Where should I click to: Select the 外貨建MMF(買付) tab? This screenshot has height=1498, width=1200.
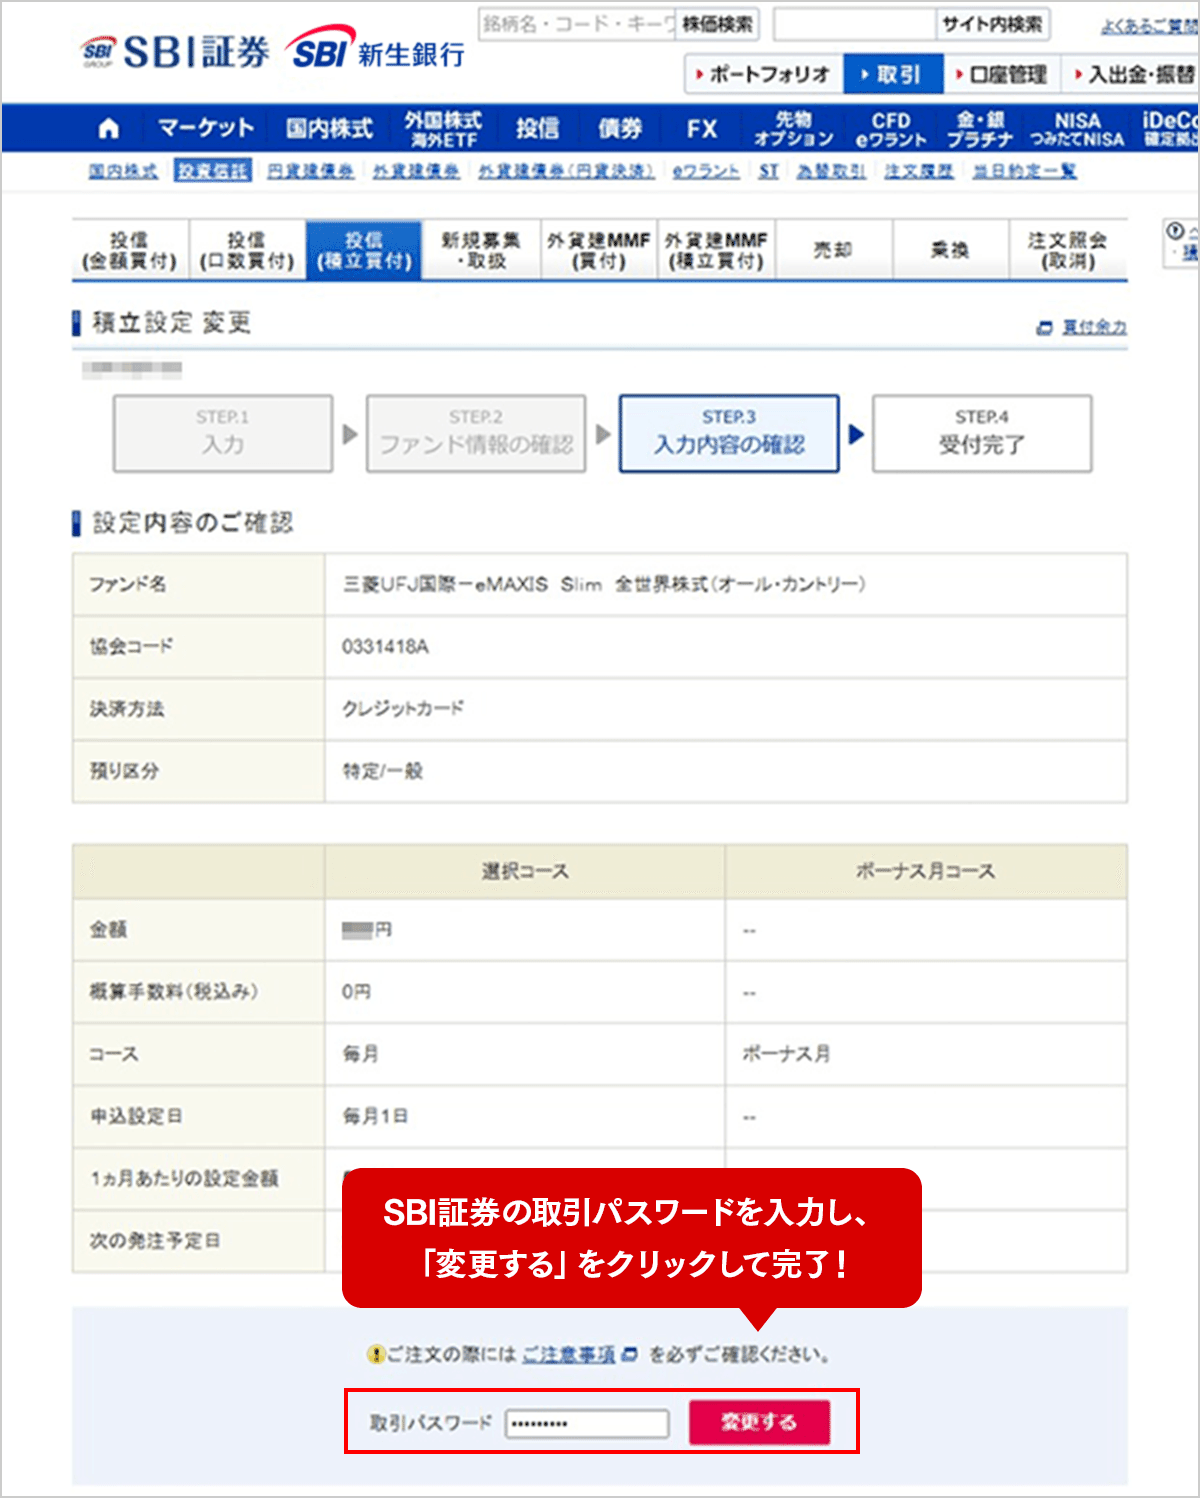[598, 250]
